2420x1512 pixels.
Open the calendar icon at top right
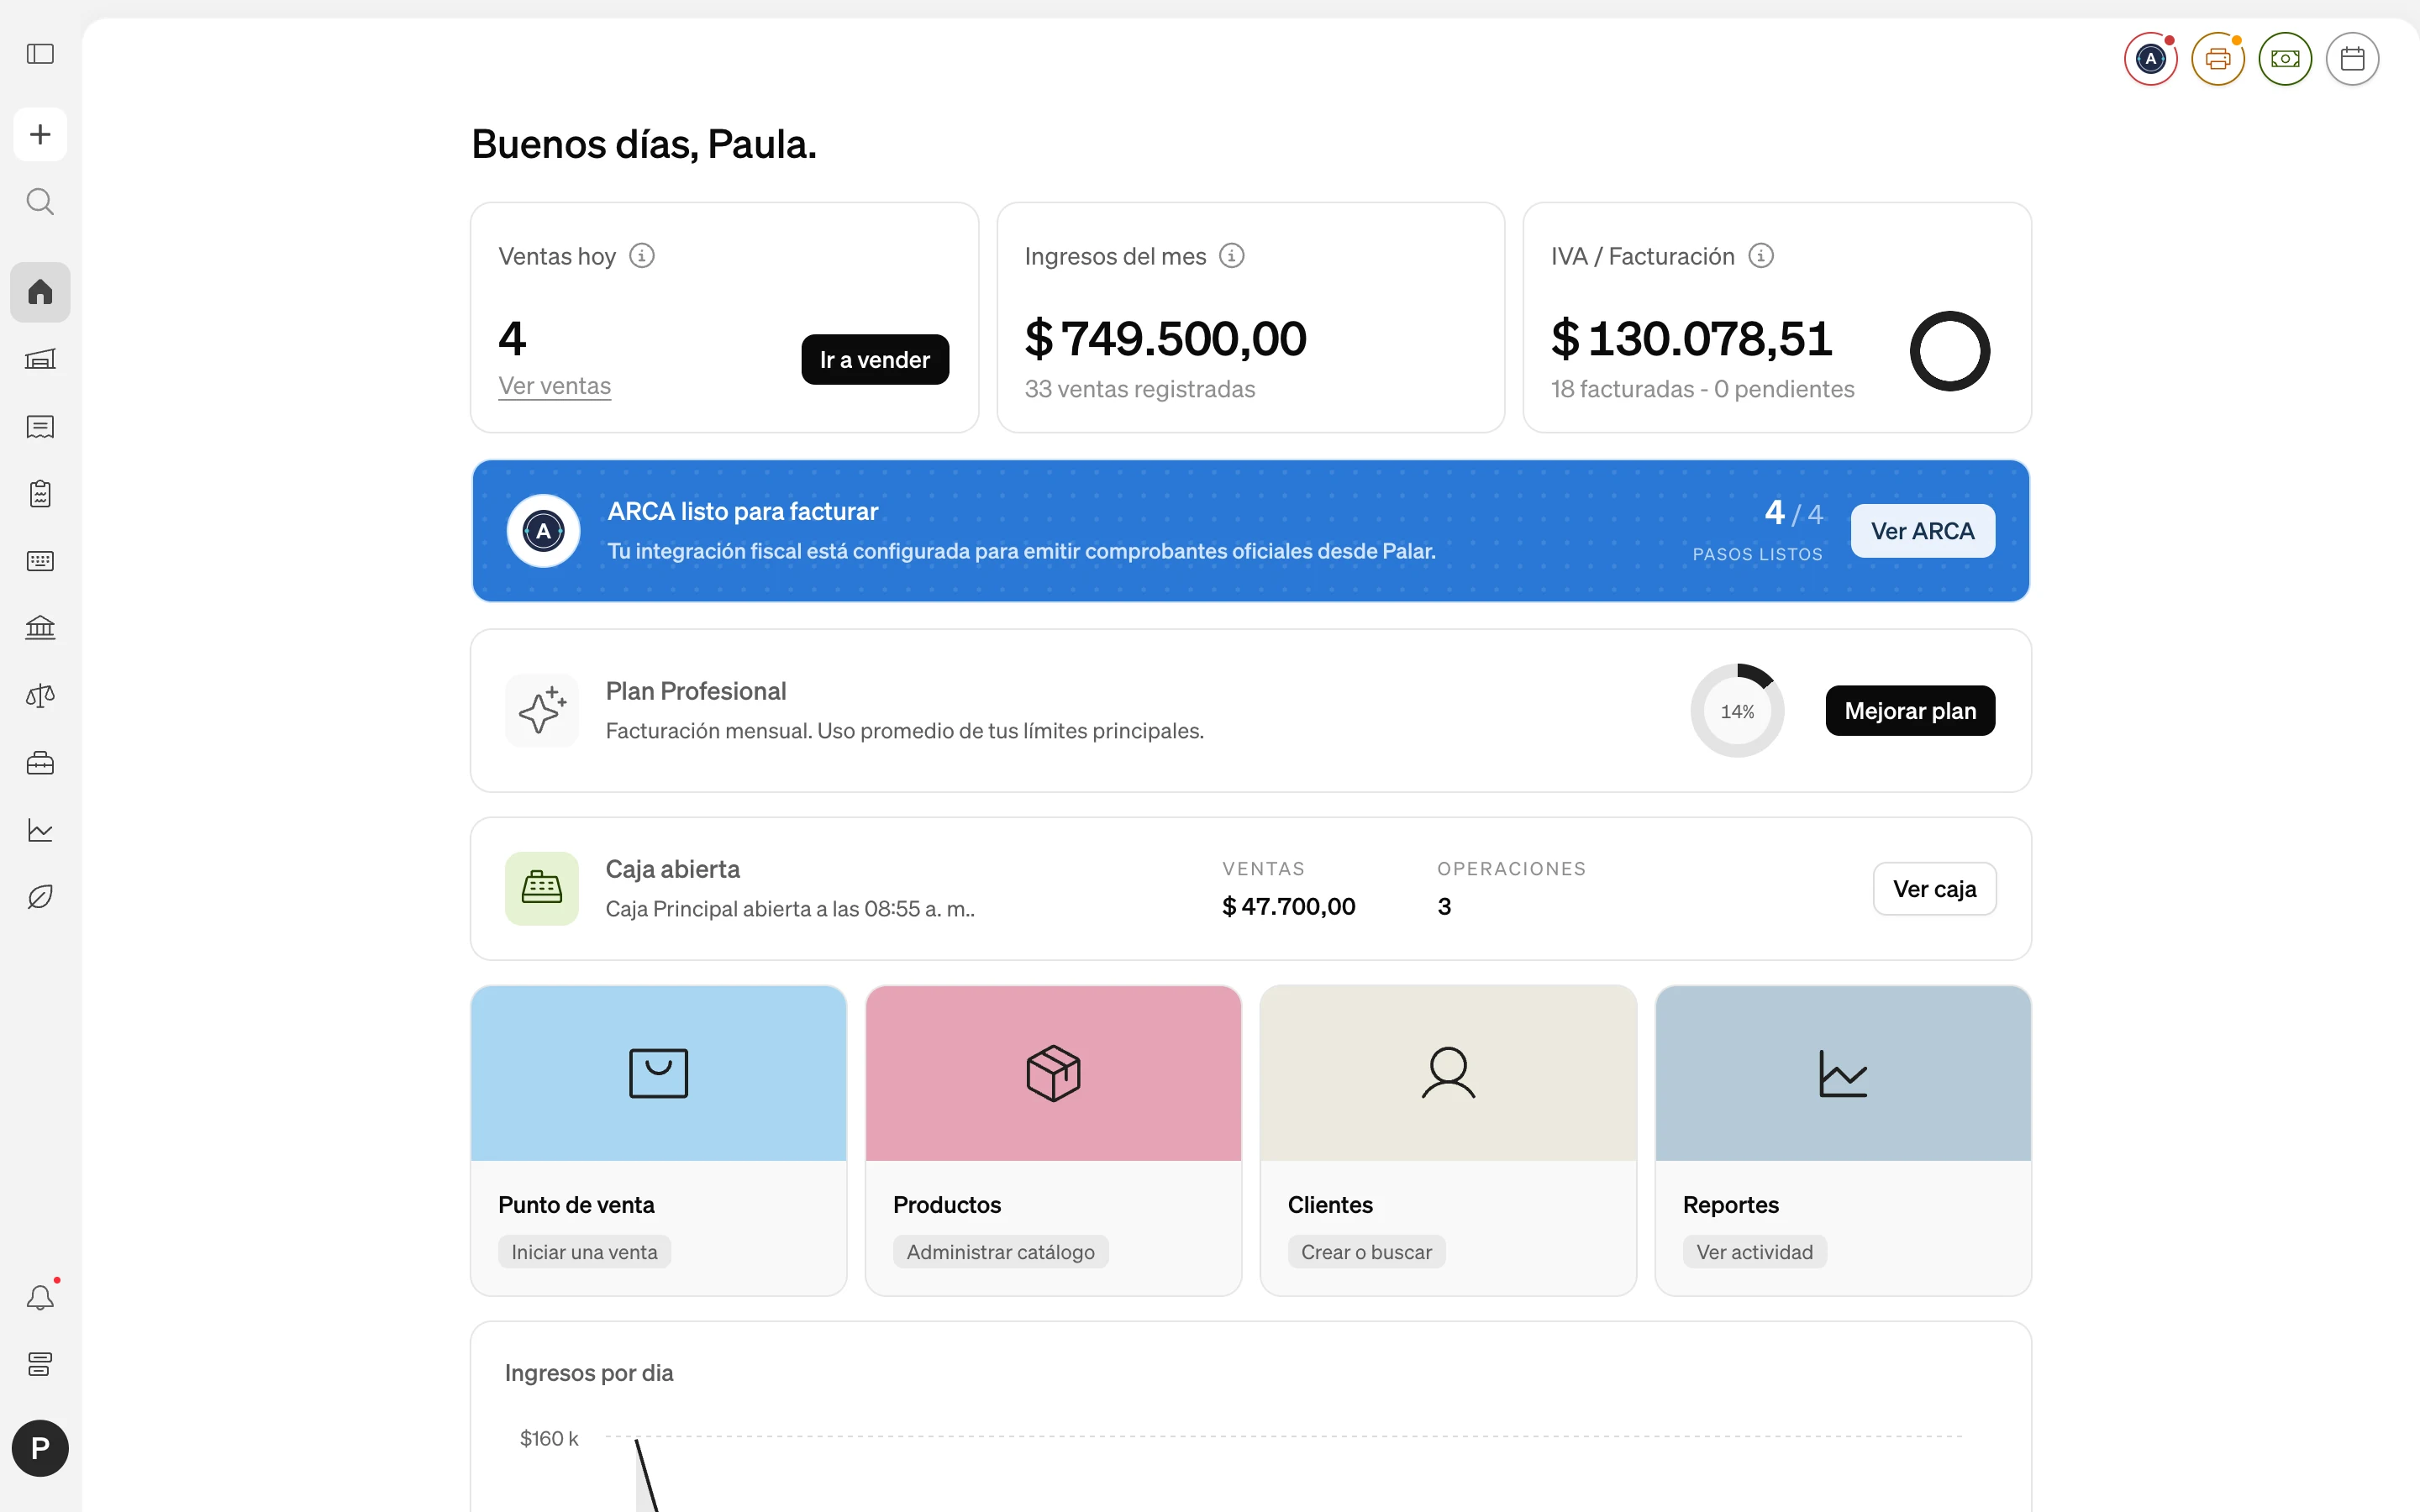point(2352,59)
